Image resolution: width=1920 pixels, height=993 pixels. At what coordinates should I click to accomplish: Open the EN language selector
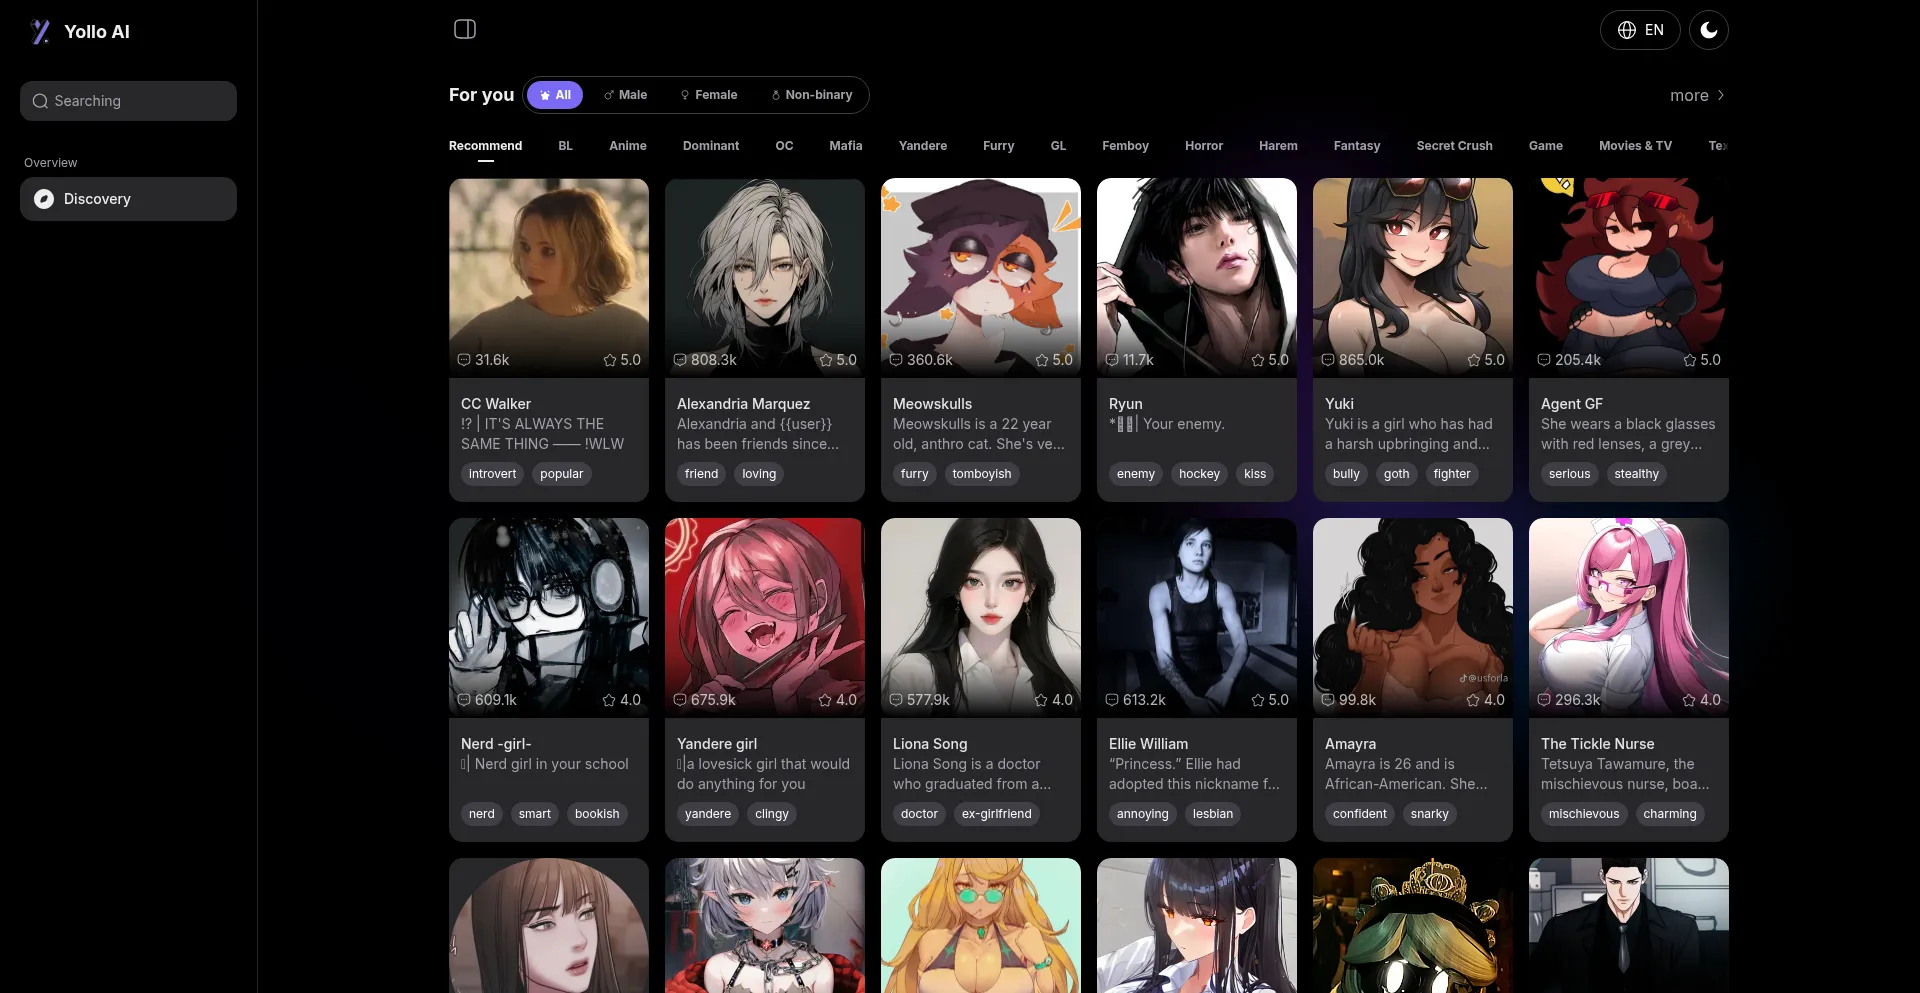[1640, 30]
